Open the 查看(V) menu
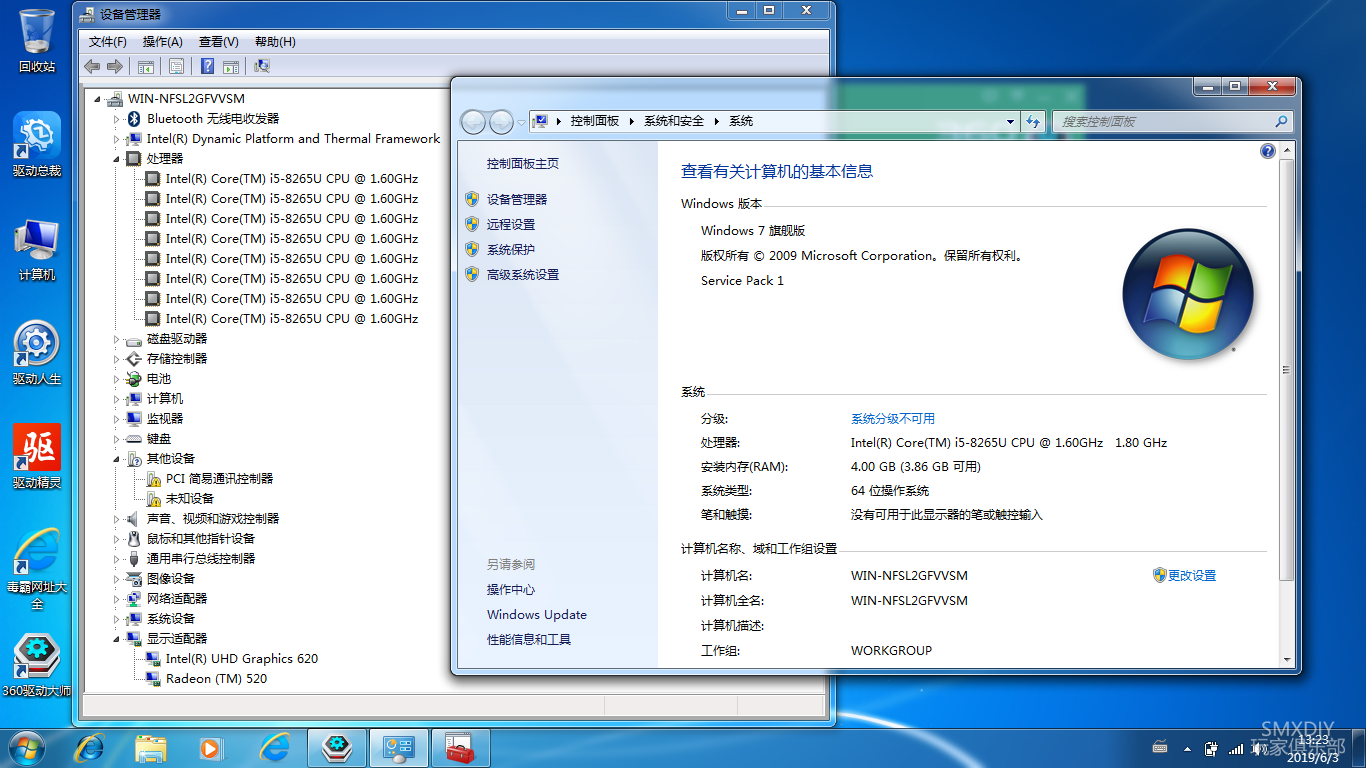Image resolution: width=1366 pixels, height=768 pixels. [218, 42]
